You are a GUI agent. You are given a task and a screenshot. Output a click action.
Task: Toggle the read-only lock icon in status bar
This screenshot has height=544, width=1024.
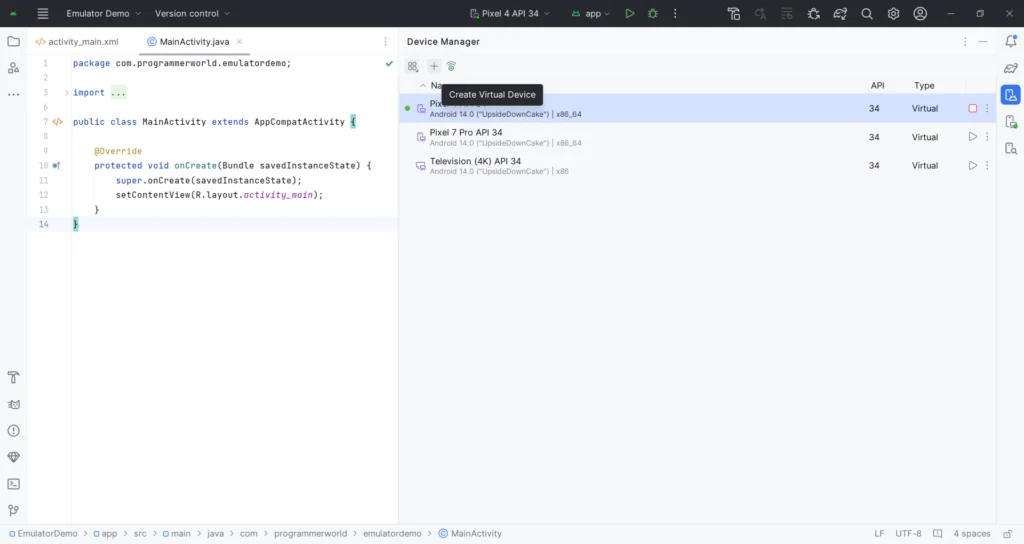1008,534
